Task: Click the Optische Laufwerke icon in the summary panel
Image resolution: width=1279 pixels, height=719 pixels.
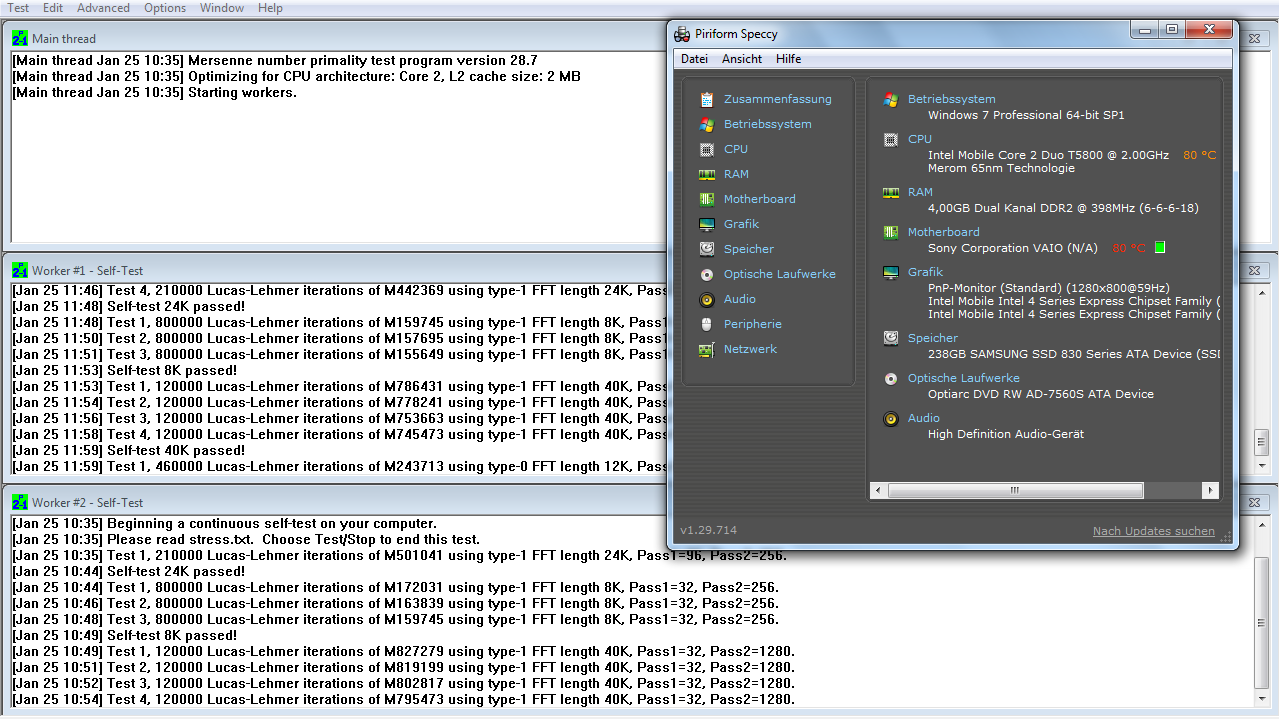Action: [891, 379]
